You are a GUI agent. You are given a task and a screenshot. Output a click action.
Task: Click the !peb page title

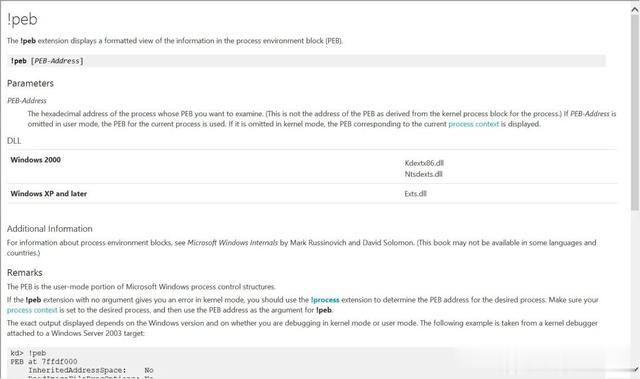22,19
